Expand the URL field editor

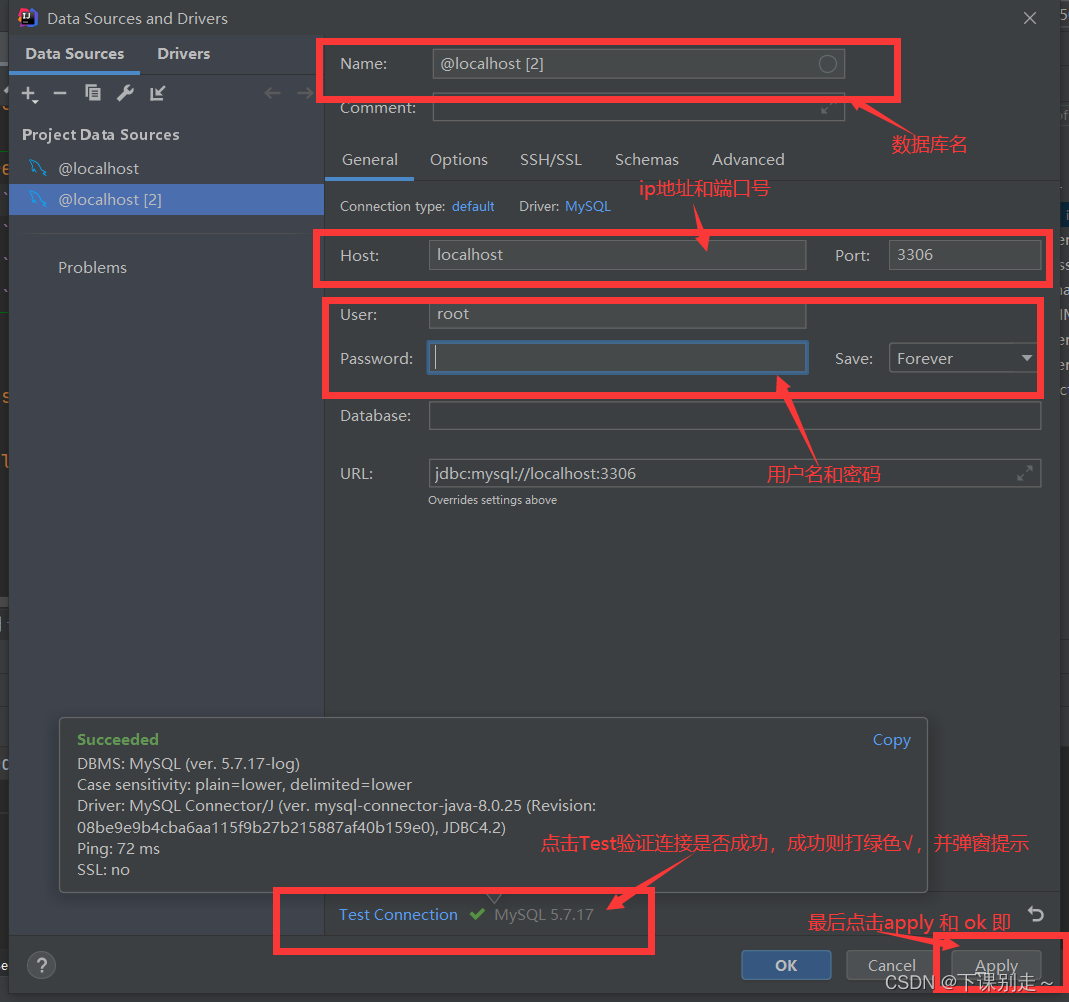(x=1025, y=473)
